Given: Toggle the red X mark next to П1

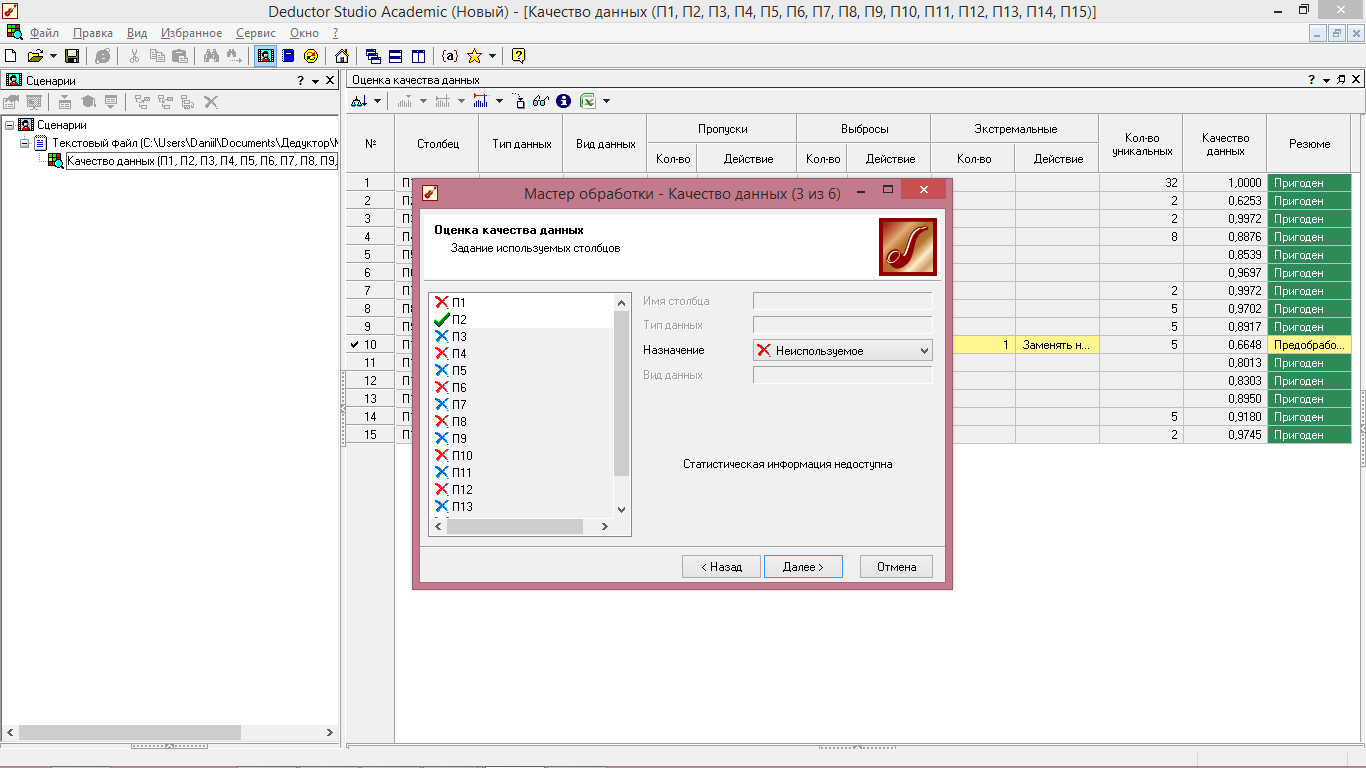Looking at the screenshot, I should coord(441,303).
